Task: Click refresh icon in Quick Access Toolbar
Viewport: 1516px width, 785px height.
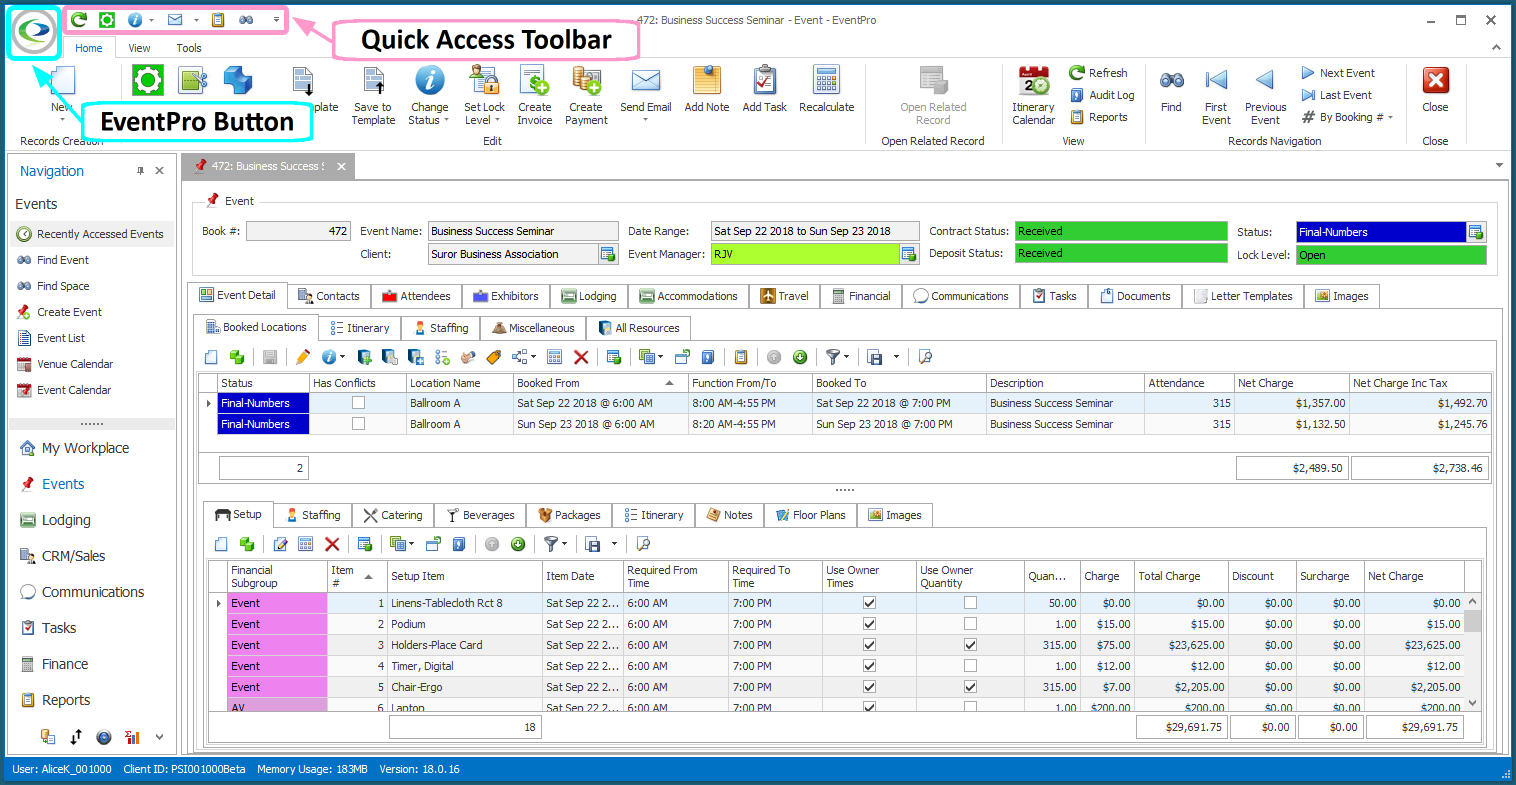Action: [x=78, y=20]
